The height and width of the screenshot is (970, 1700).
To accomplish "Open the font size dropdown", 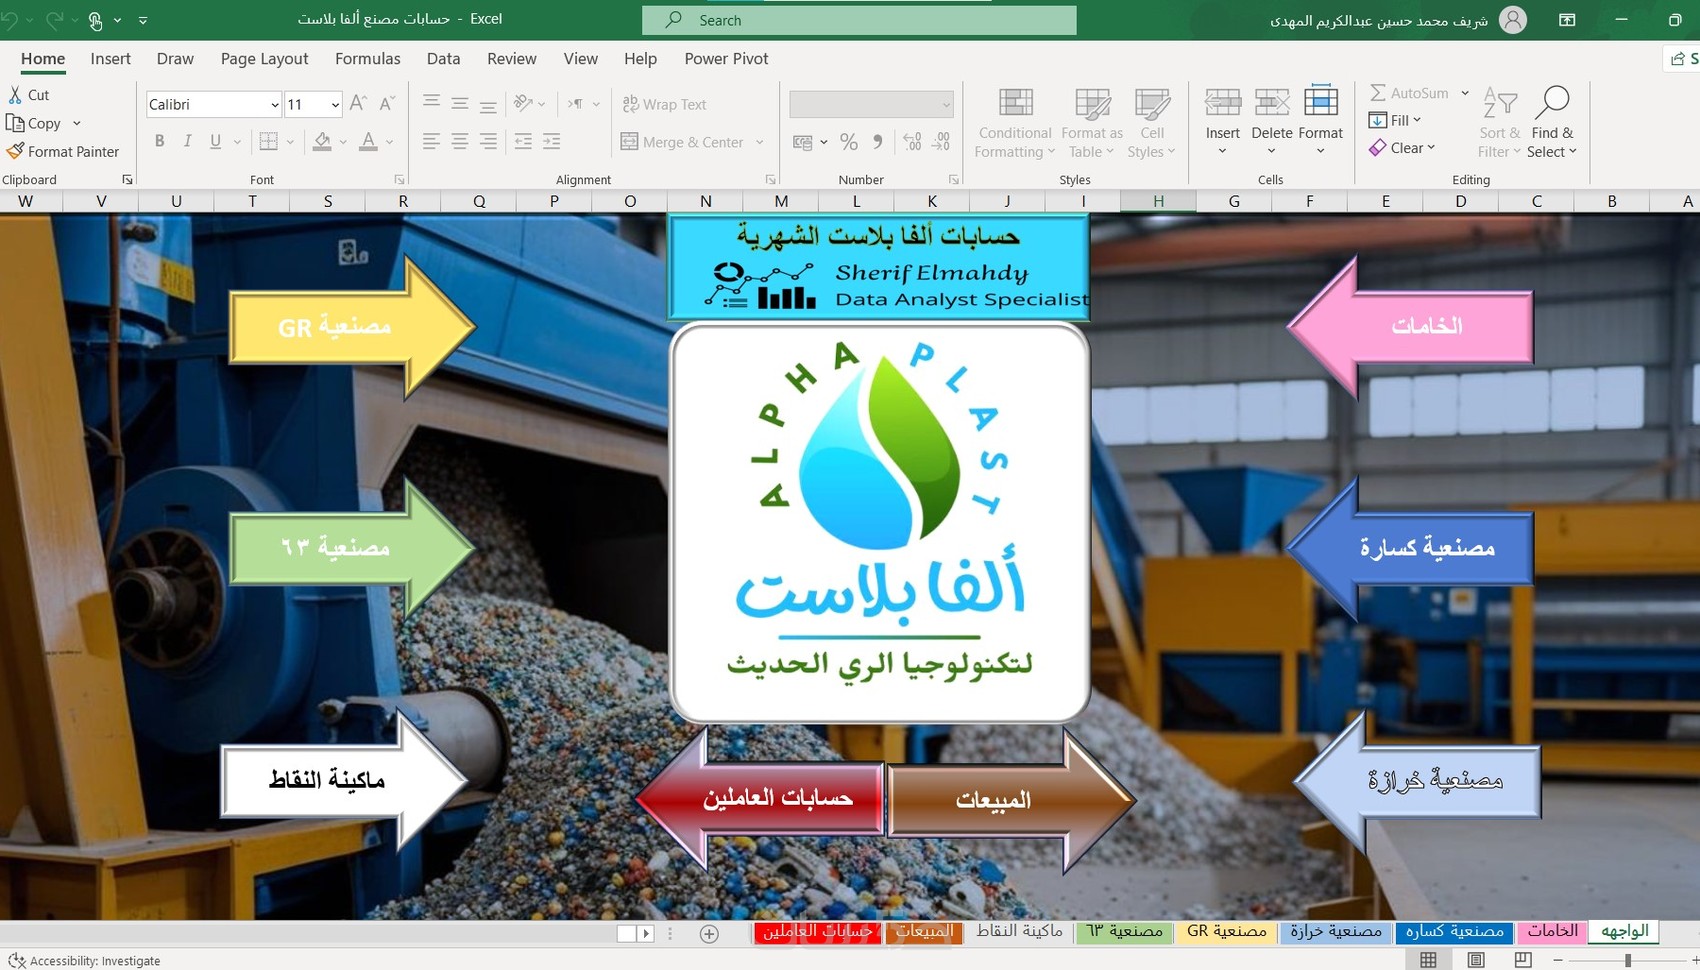I will (335, 105).
